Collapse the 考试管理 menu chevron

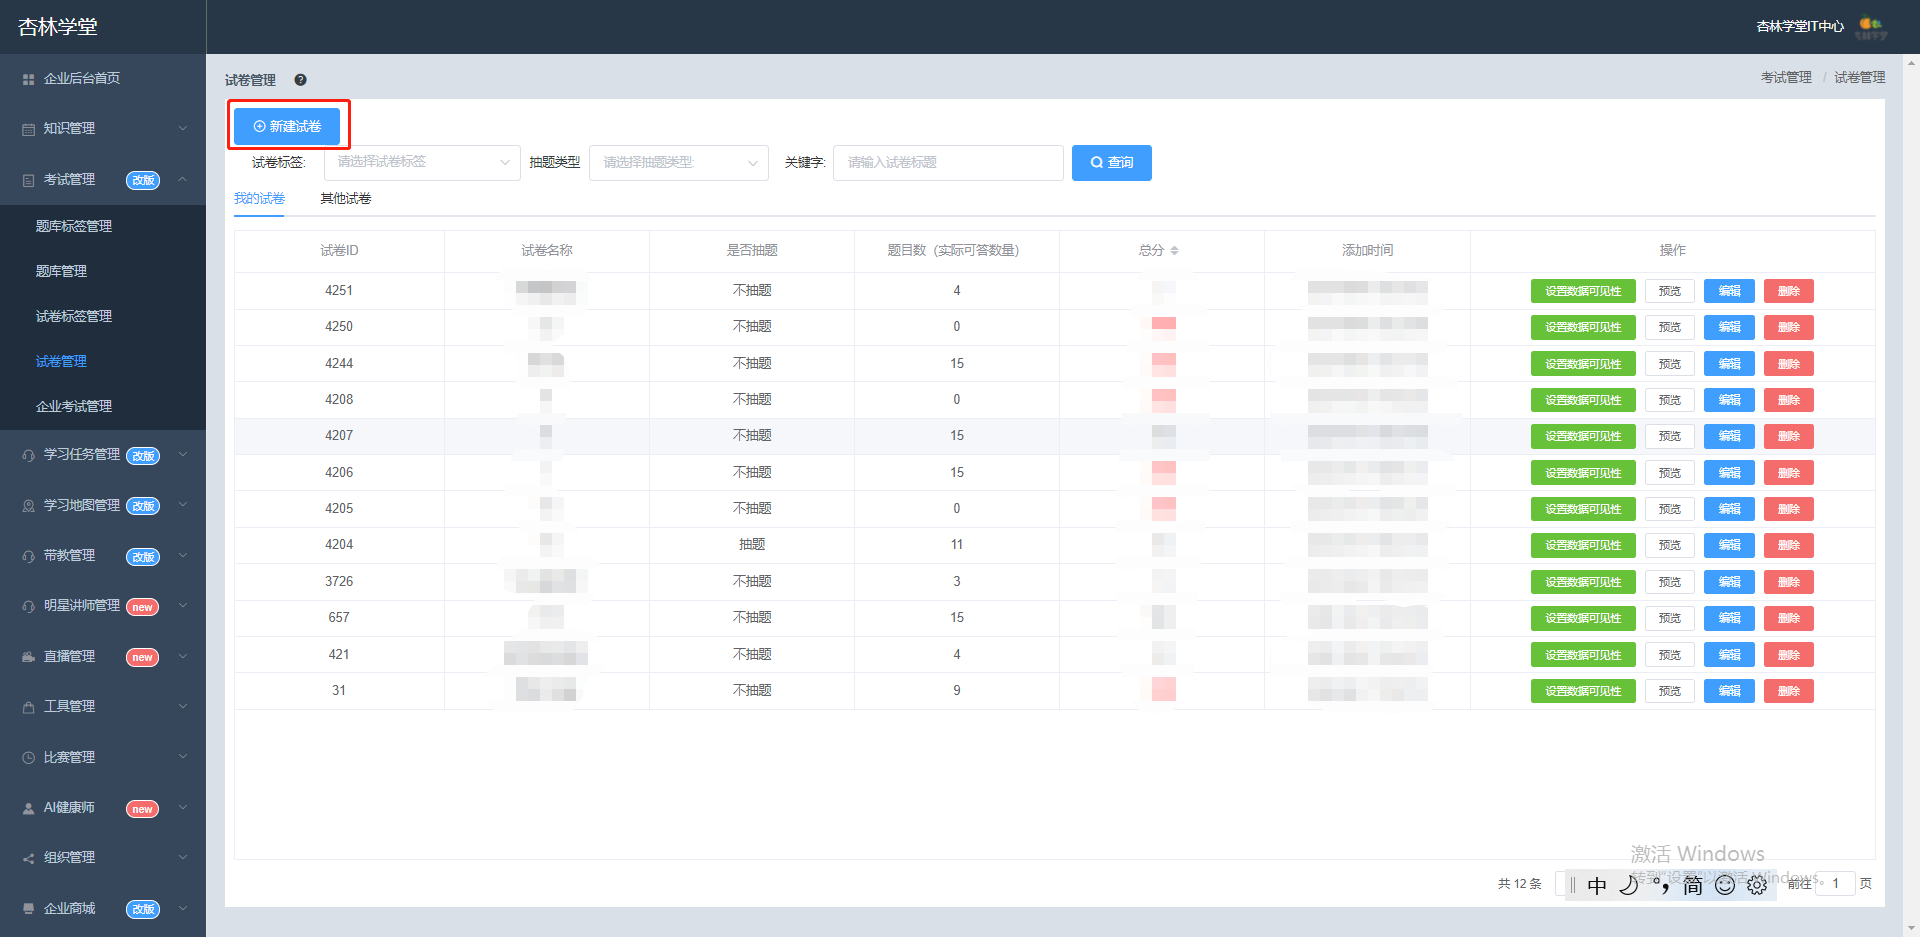[183, 179]
